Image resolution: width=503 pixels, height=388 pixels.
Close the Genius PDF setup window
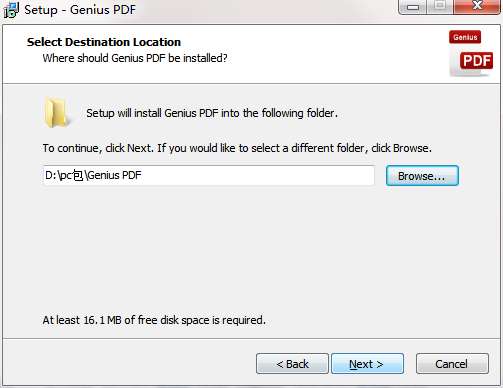click(x=477, y=7)
